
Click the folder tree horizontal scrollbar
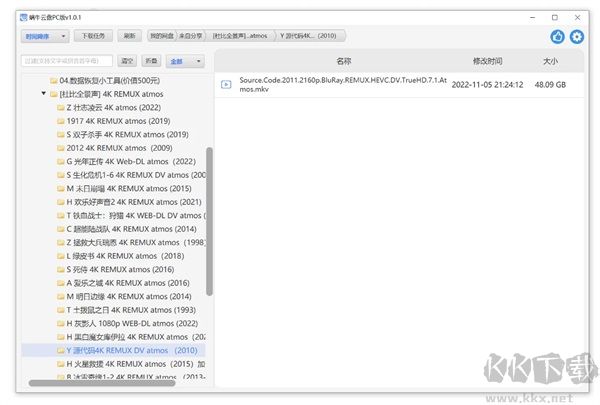102,383
